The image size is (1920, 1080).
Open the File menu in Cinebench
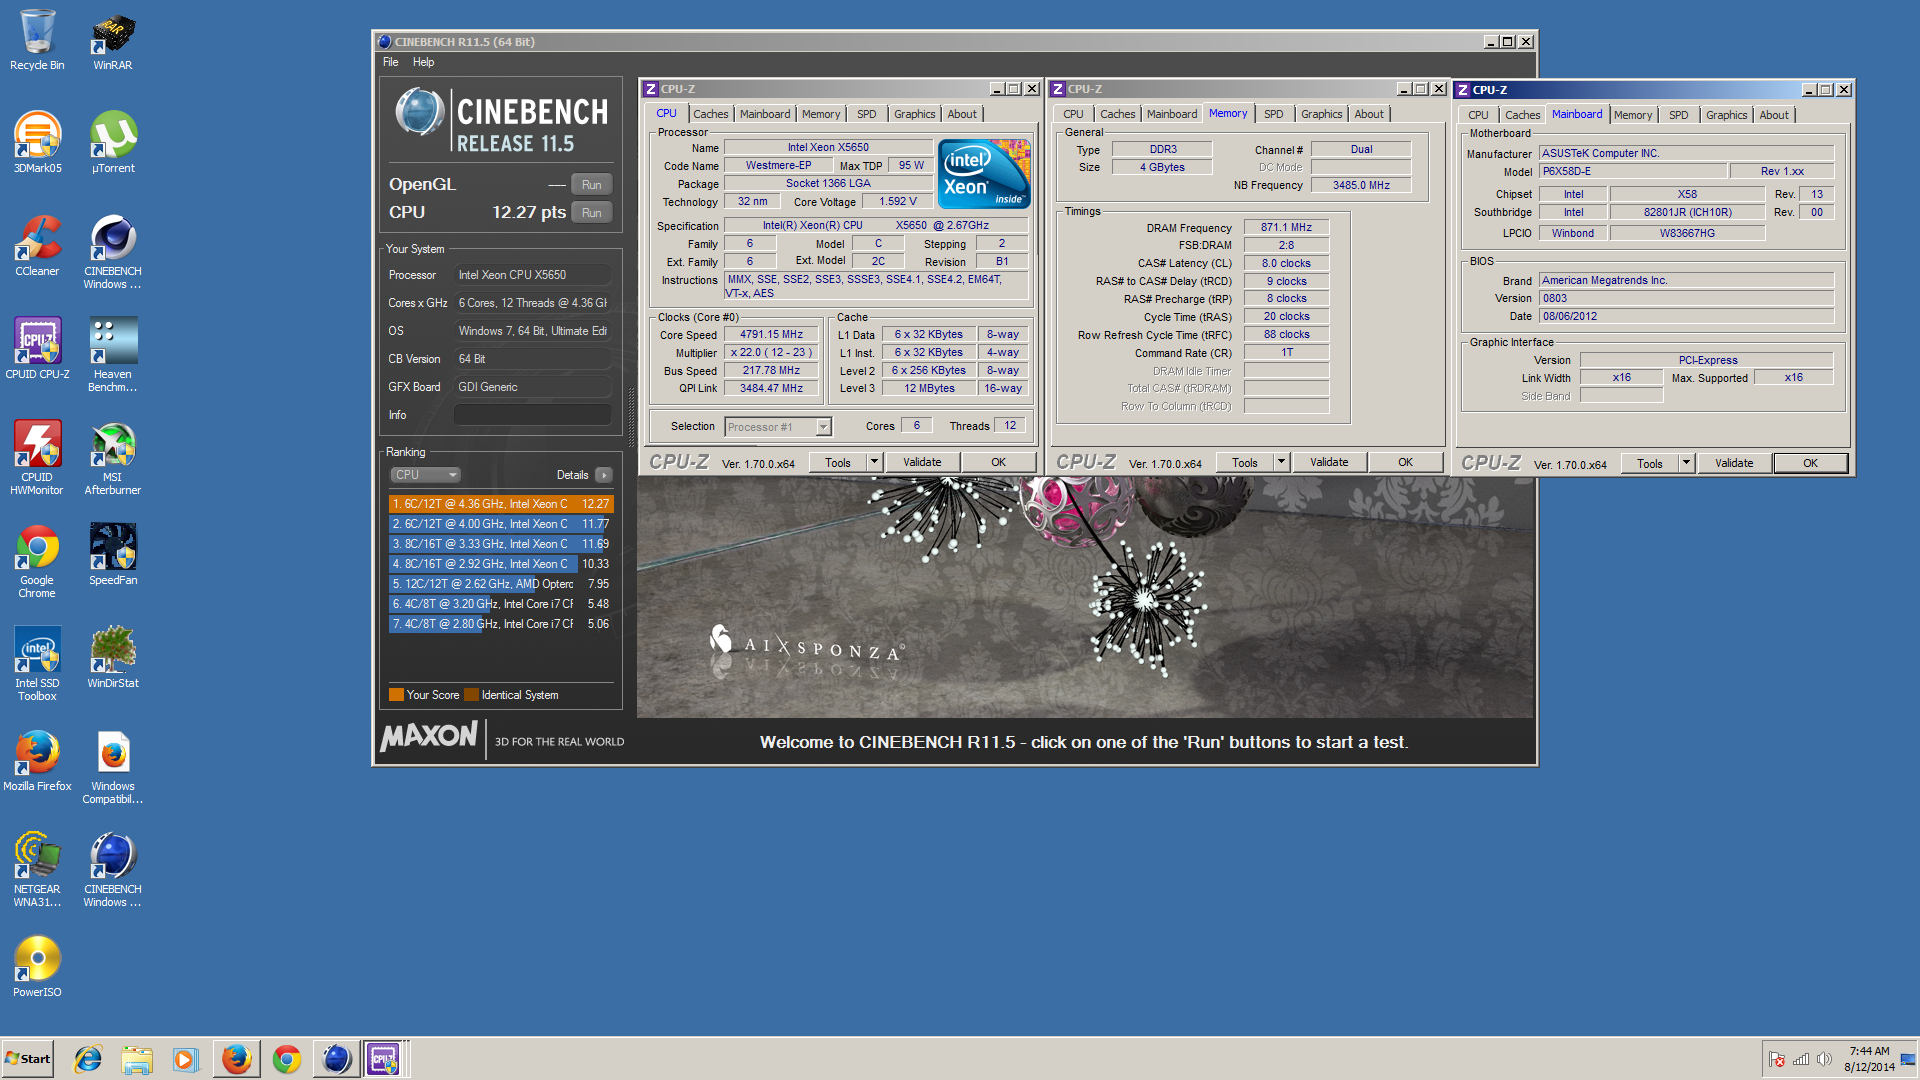(390, 62)
